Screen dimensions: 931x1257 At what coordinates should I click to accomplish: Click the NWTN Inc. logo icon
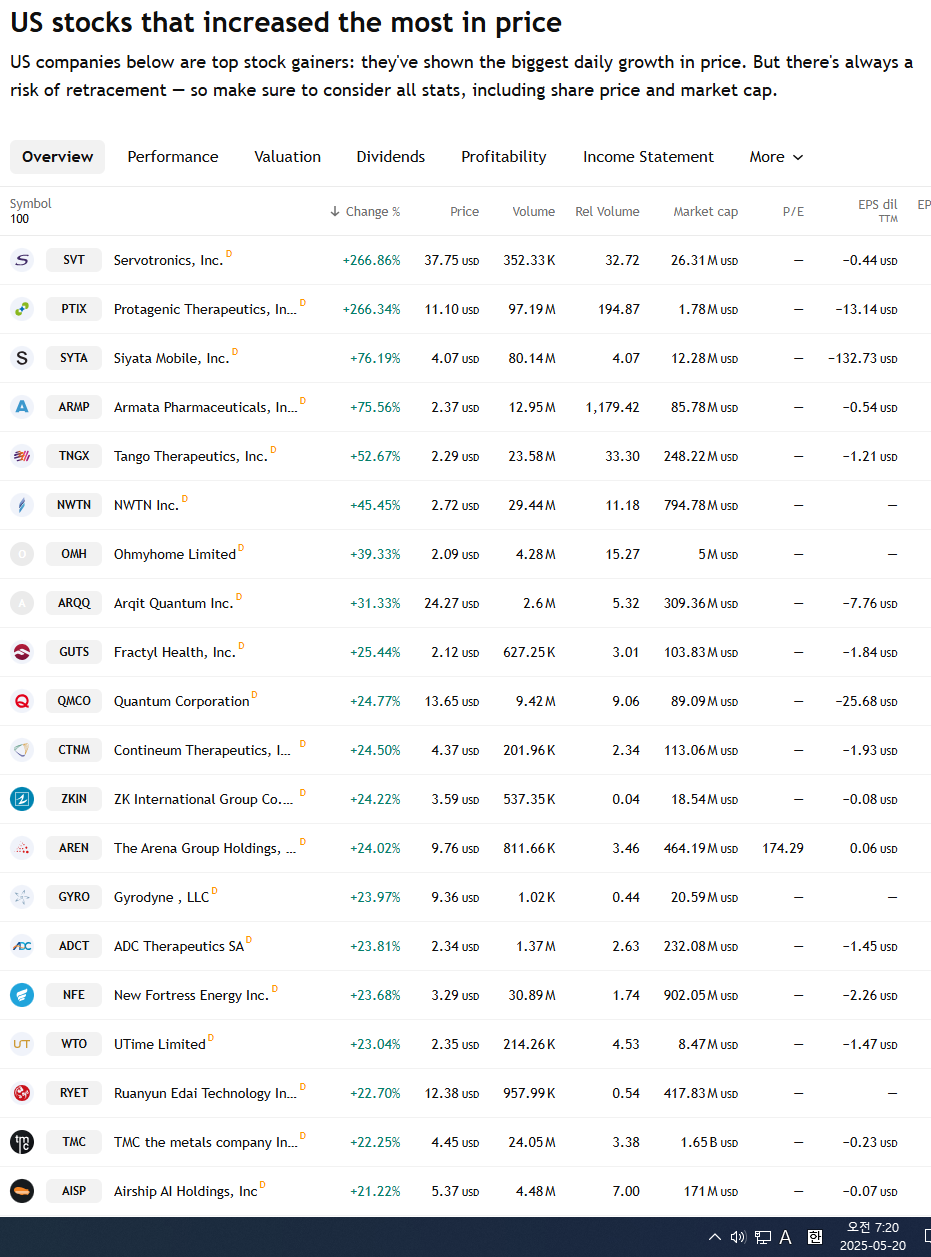tap(22, 505)
